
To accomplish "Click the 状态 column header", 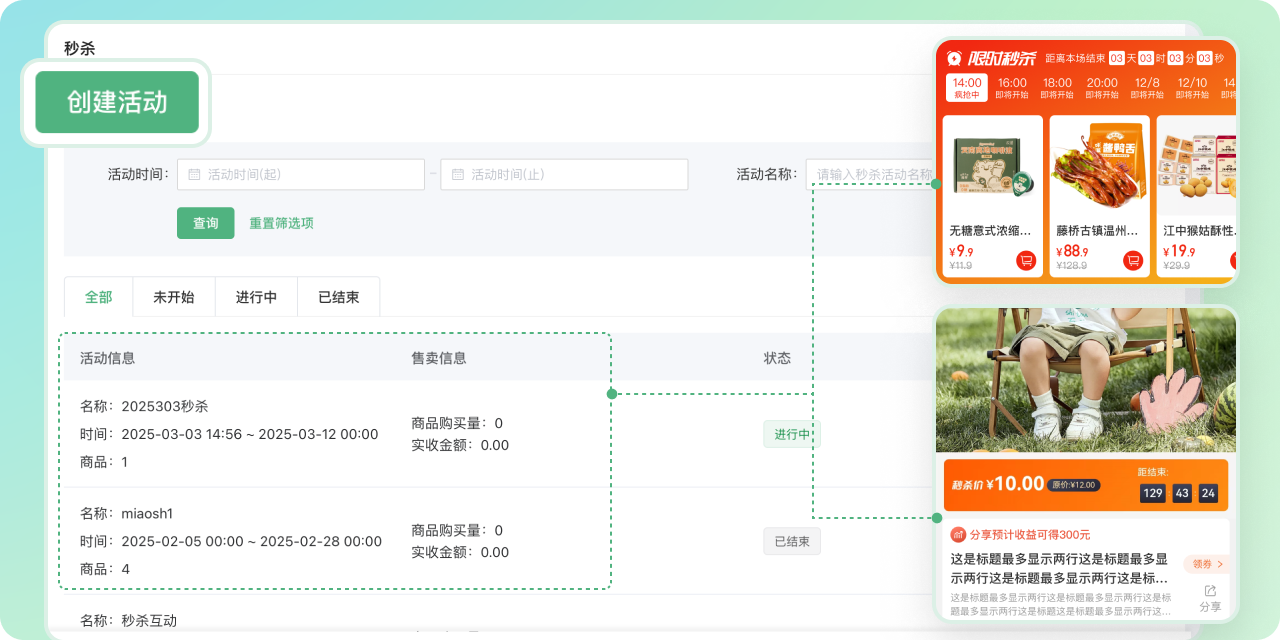I will (x=777, y=357).
